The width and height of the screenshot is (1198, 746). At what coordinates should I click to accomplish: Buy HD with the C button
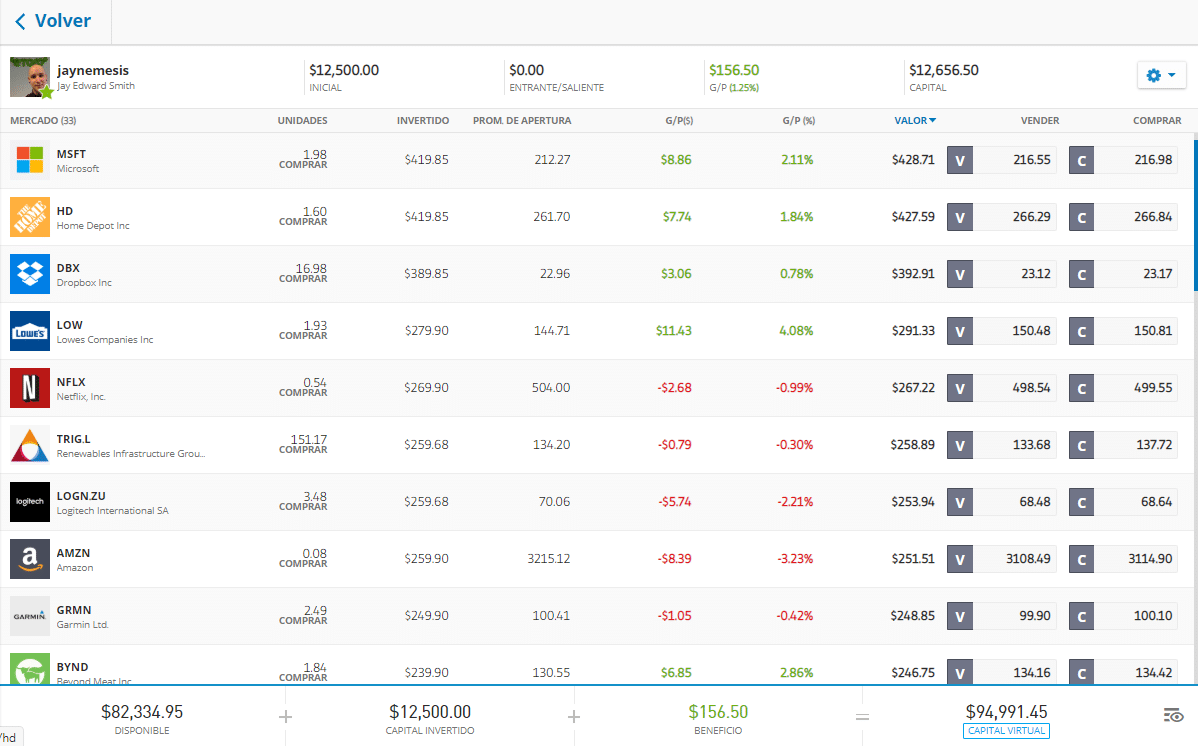tap(1081, 217)
